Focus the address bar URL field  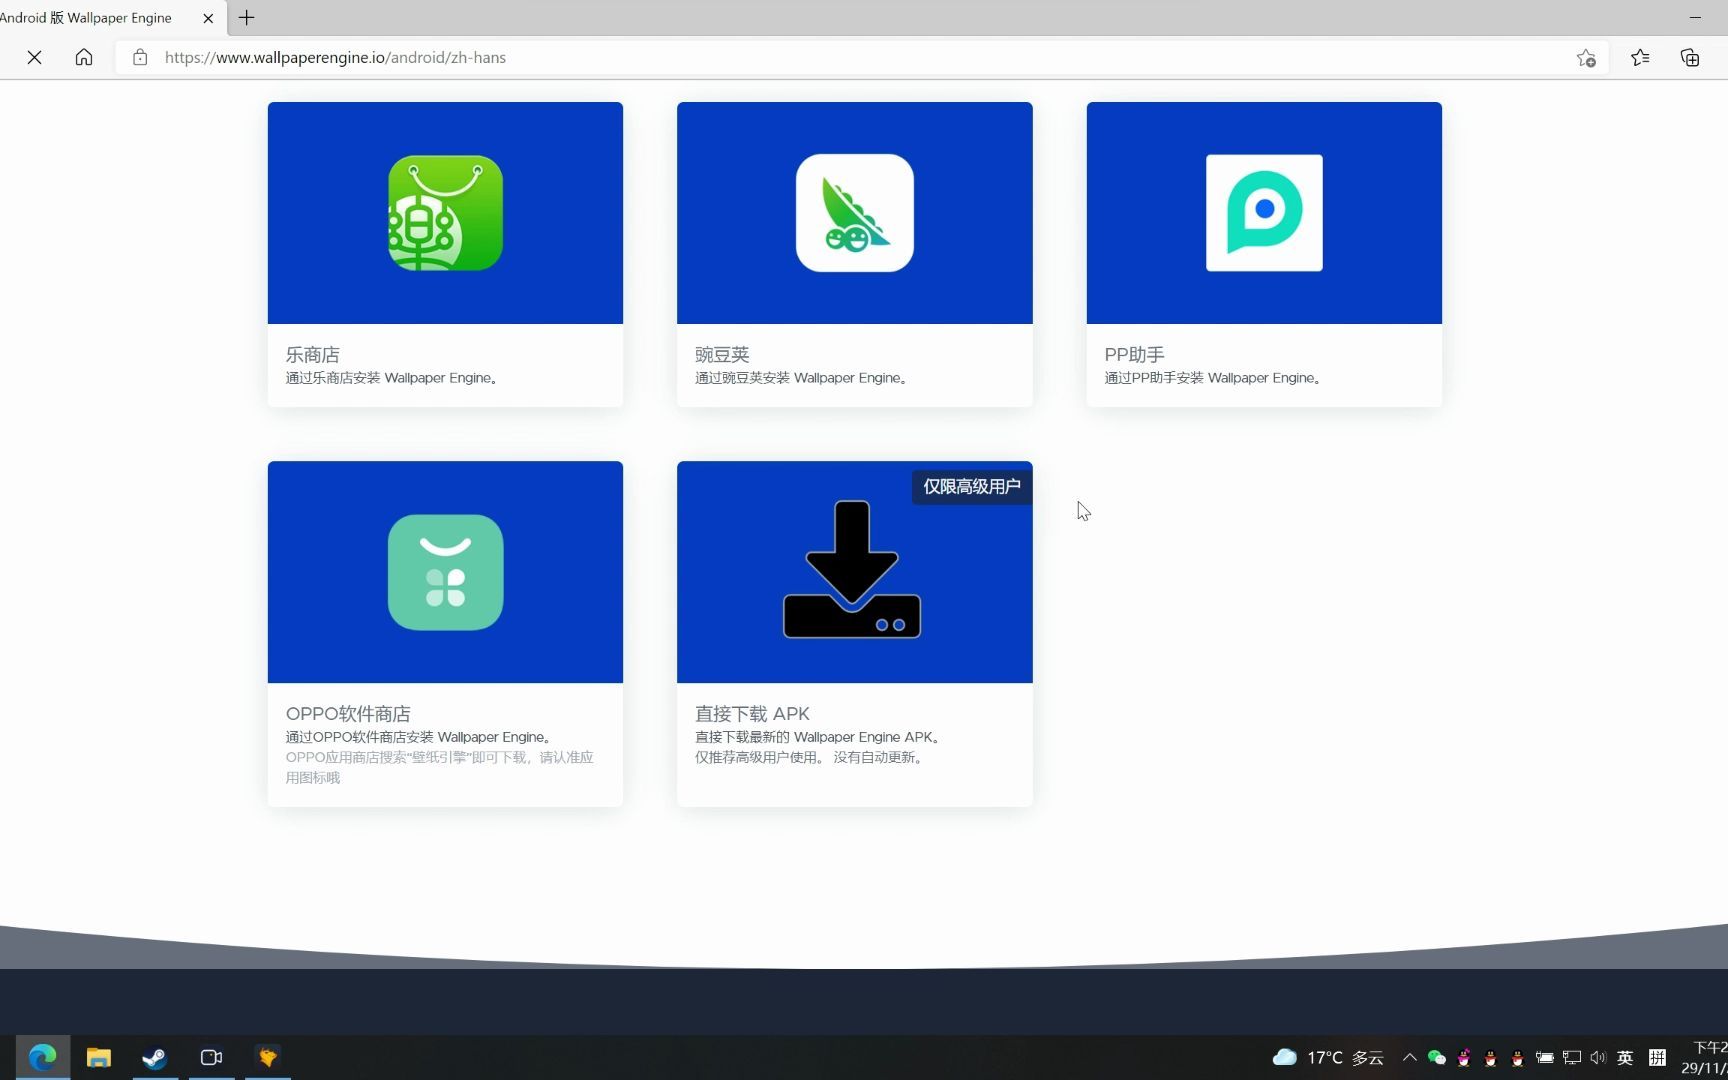(860, 58)
